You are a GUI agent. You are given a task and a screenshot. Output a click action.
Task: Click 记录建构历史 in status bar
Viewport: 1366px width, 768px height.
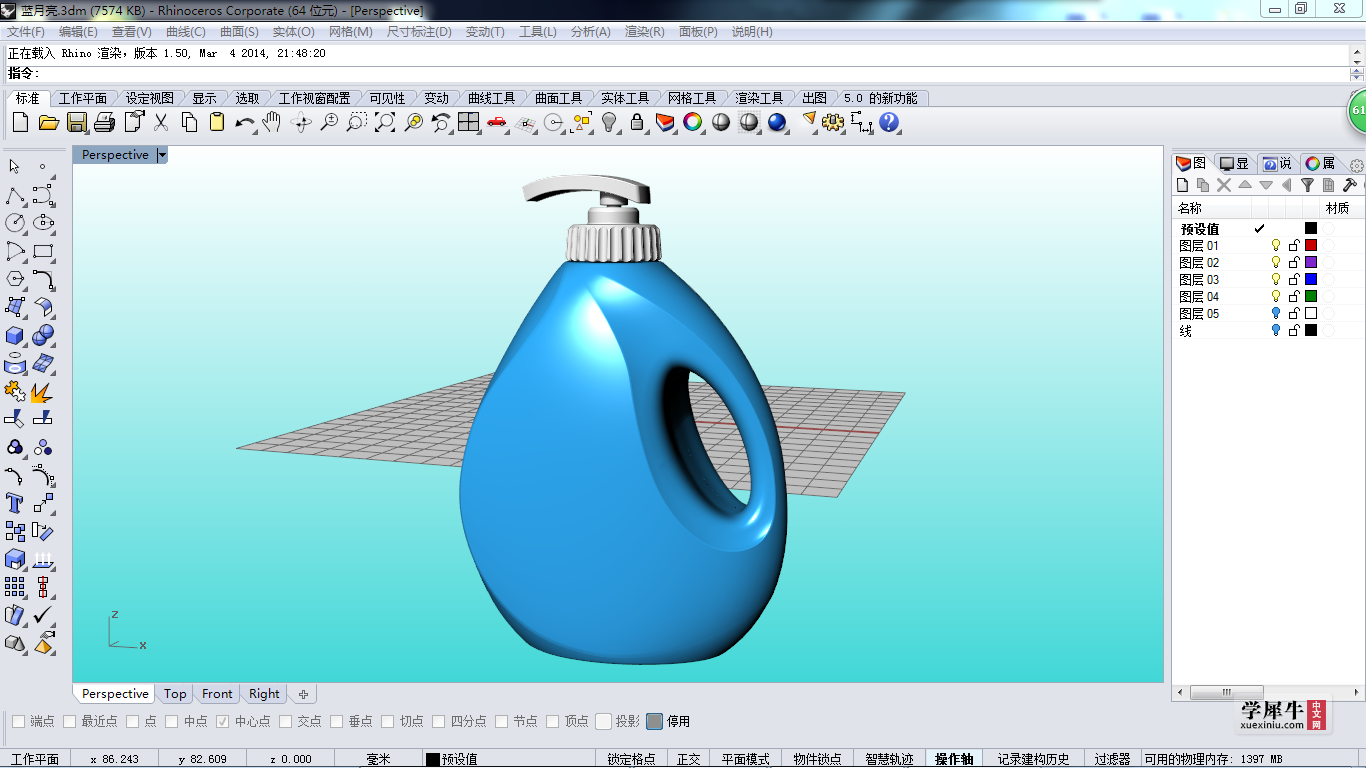(x=1033, y=759)
